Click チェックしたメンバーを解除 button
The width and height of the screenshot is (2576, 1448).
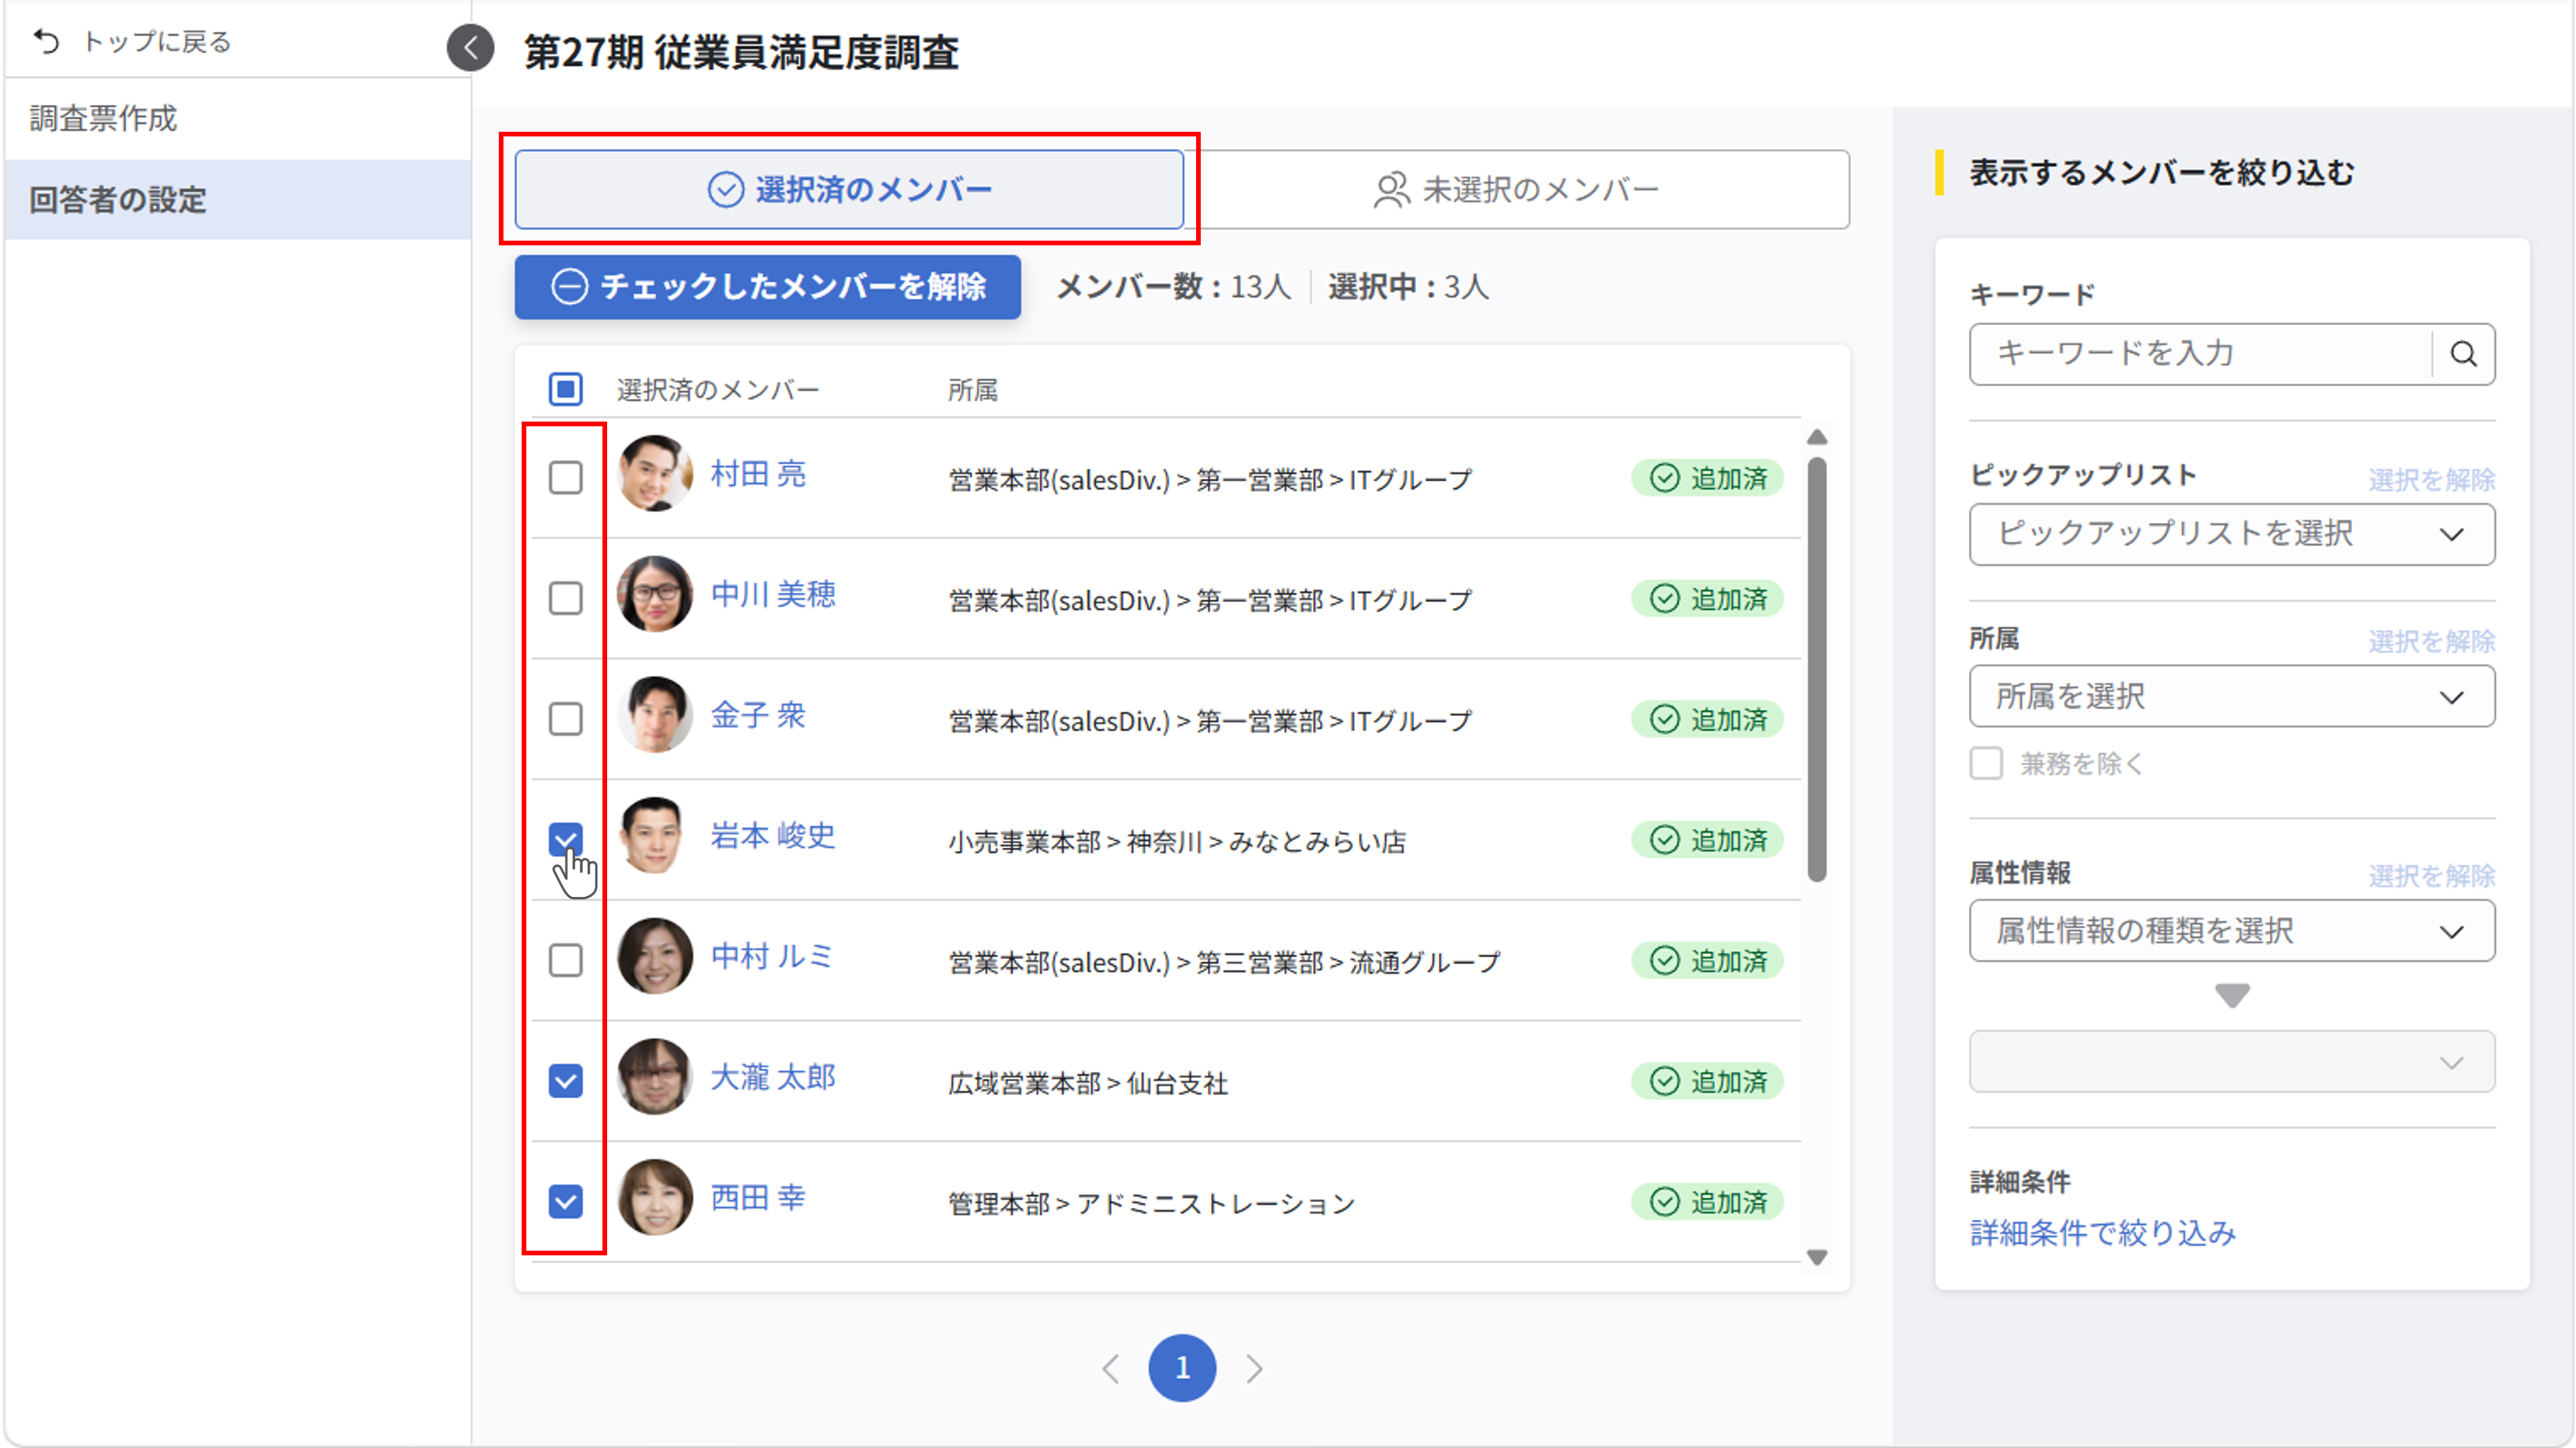(767, 287)
